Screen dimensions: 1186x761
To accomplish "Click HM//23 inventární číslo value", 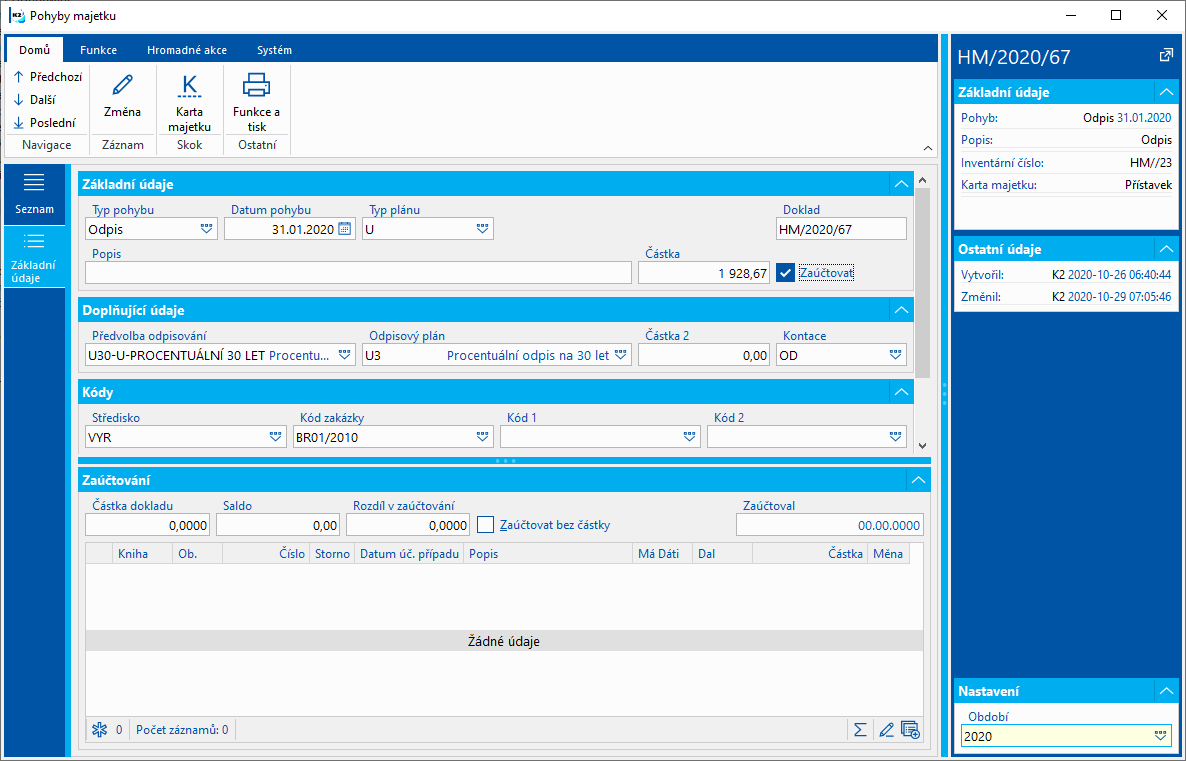I will pyautogui.click(x=1151, y=163).
